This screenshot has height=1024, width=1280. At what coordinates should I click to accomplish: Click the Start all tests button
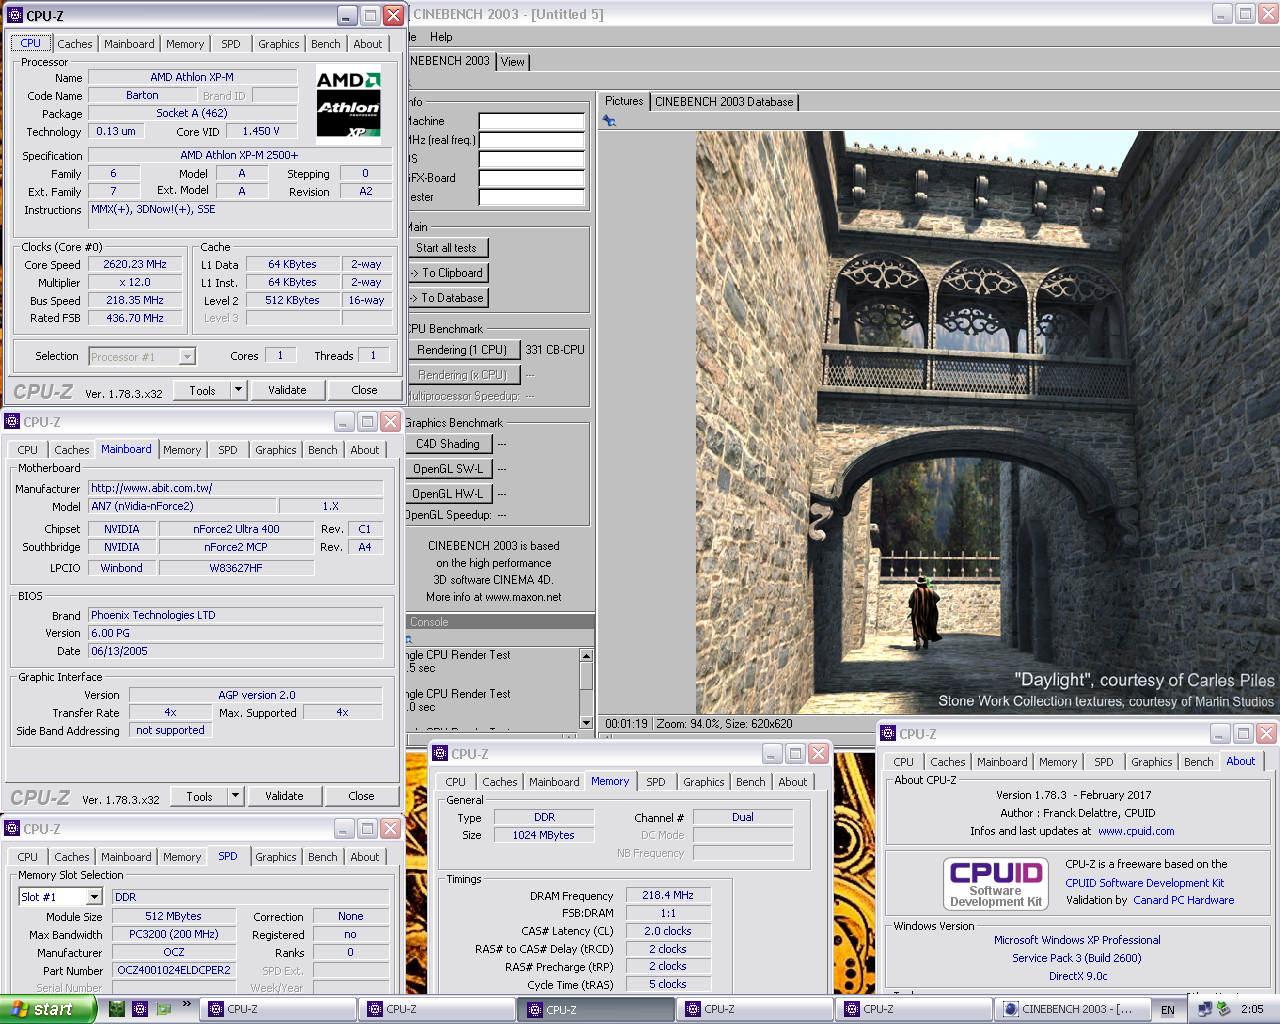(x=447, y=248)
